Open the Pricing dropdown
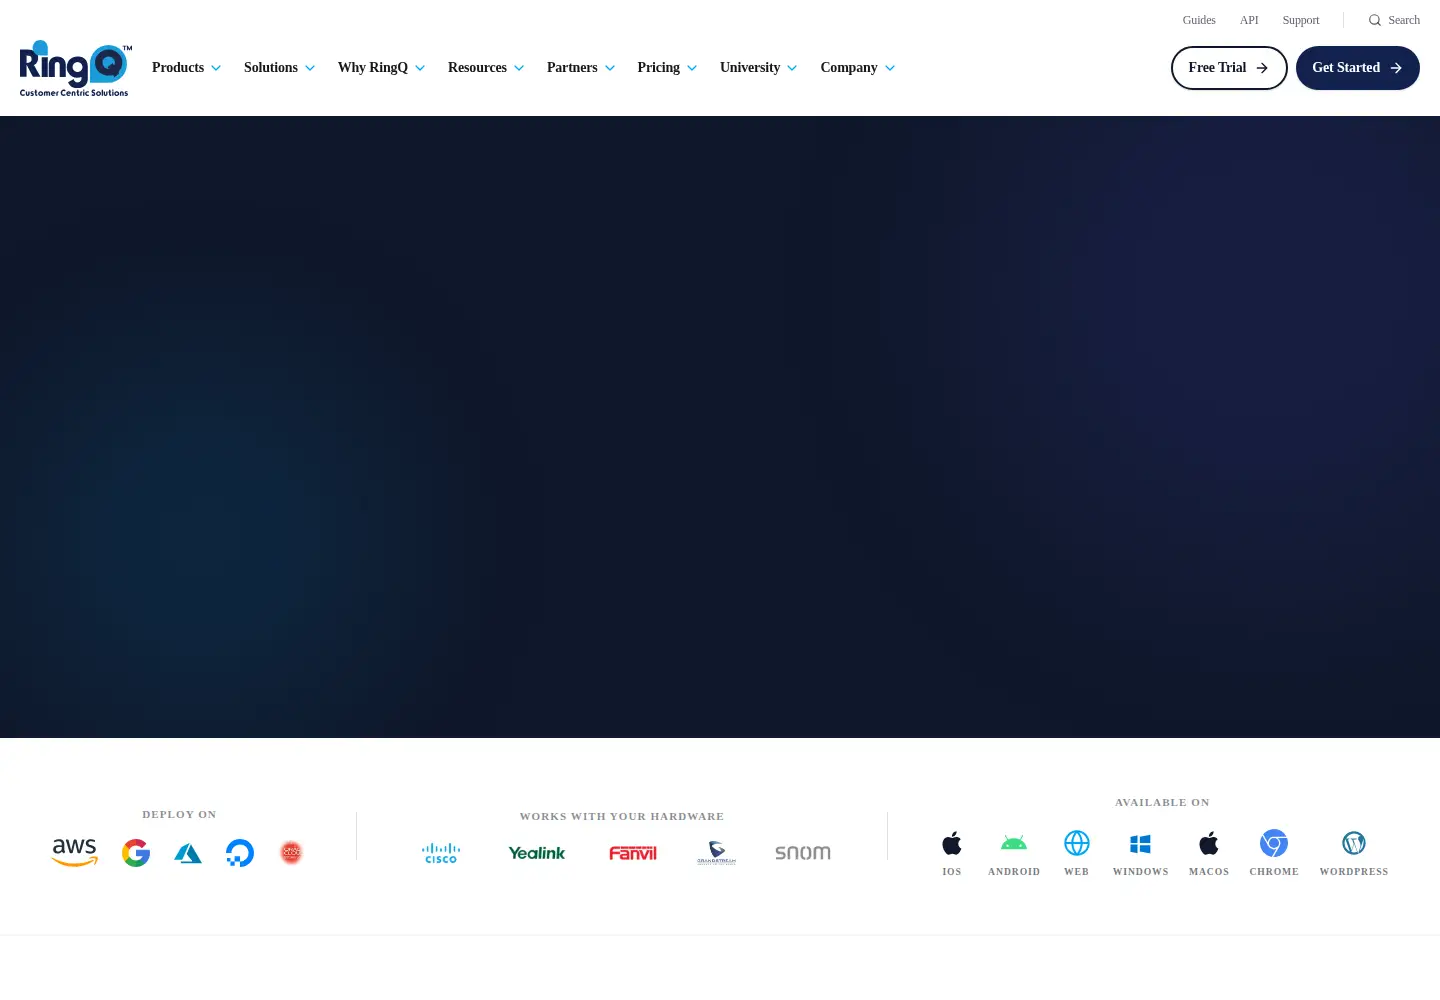This screenshot has width=1440, height=1000. click(668, 68)
